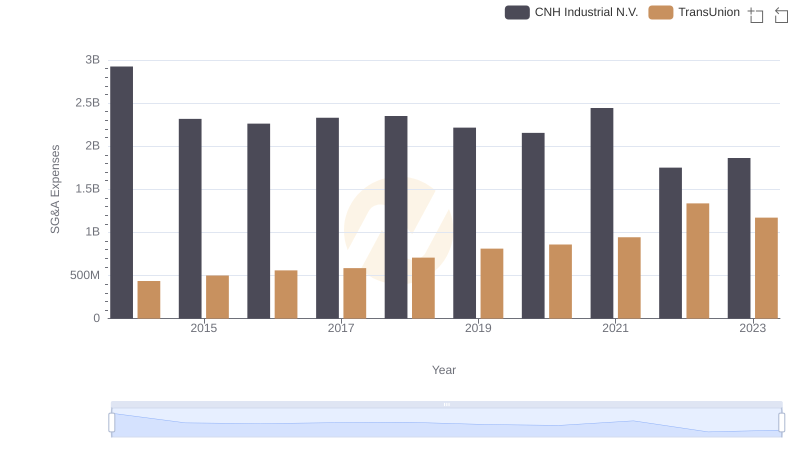Click the CNH Industrial bar for 2021
This screenshot has width=800, height=461.
click(602, 213)
